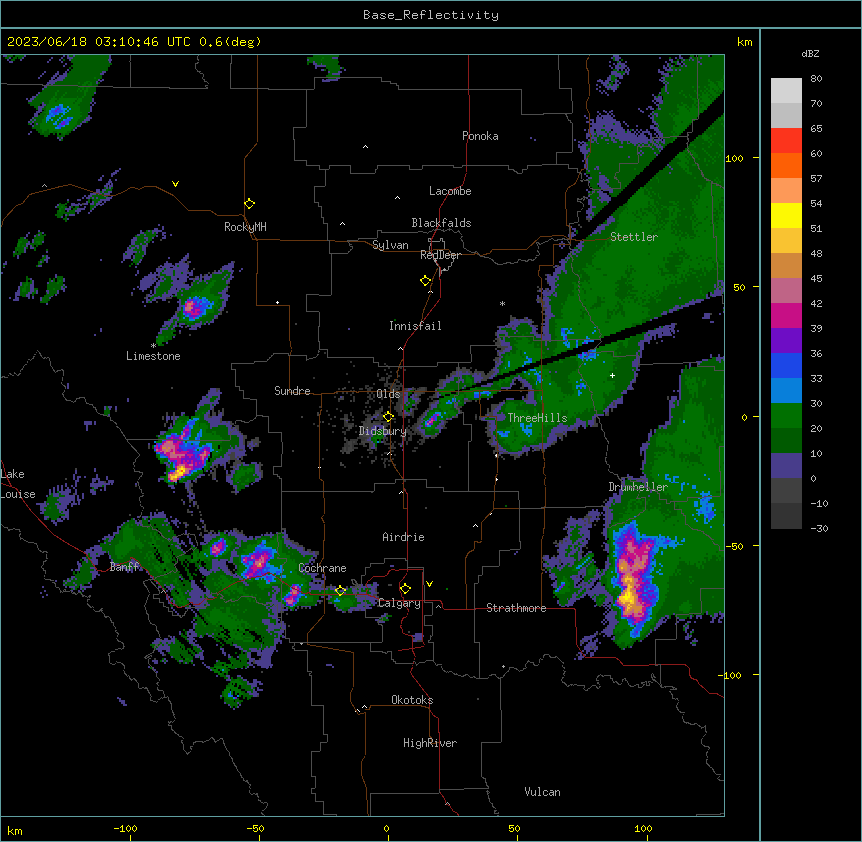The image size is (862, 842).
Task: Click the Base_Reflectivity title text
Action: coord(430,15)
